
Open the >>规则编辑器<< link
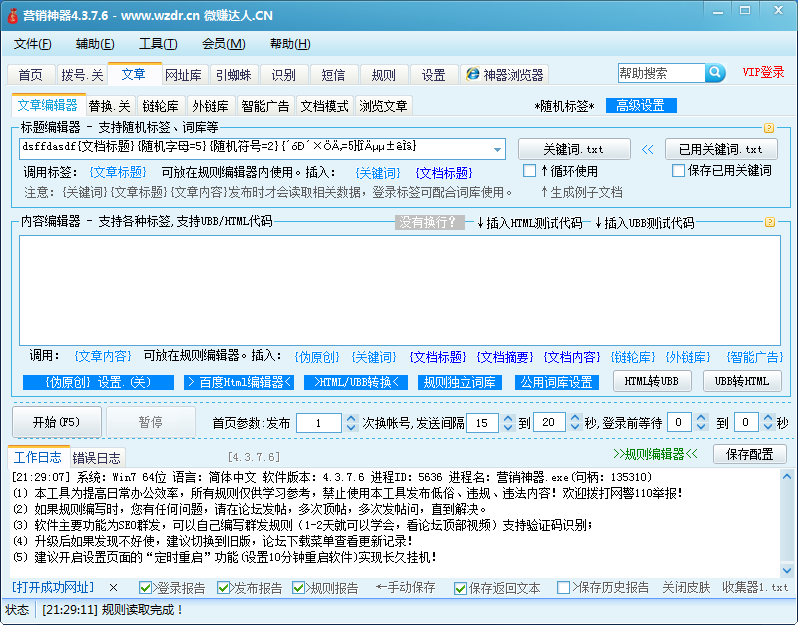pos(656,454)
